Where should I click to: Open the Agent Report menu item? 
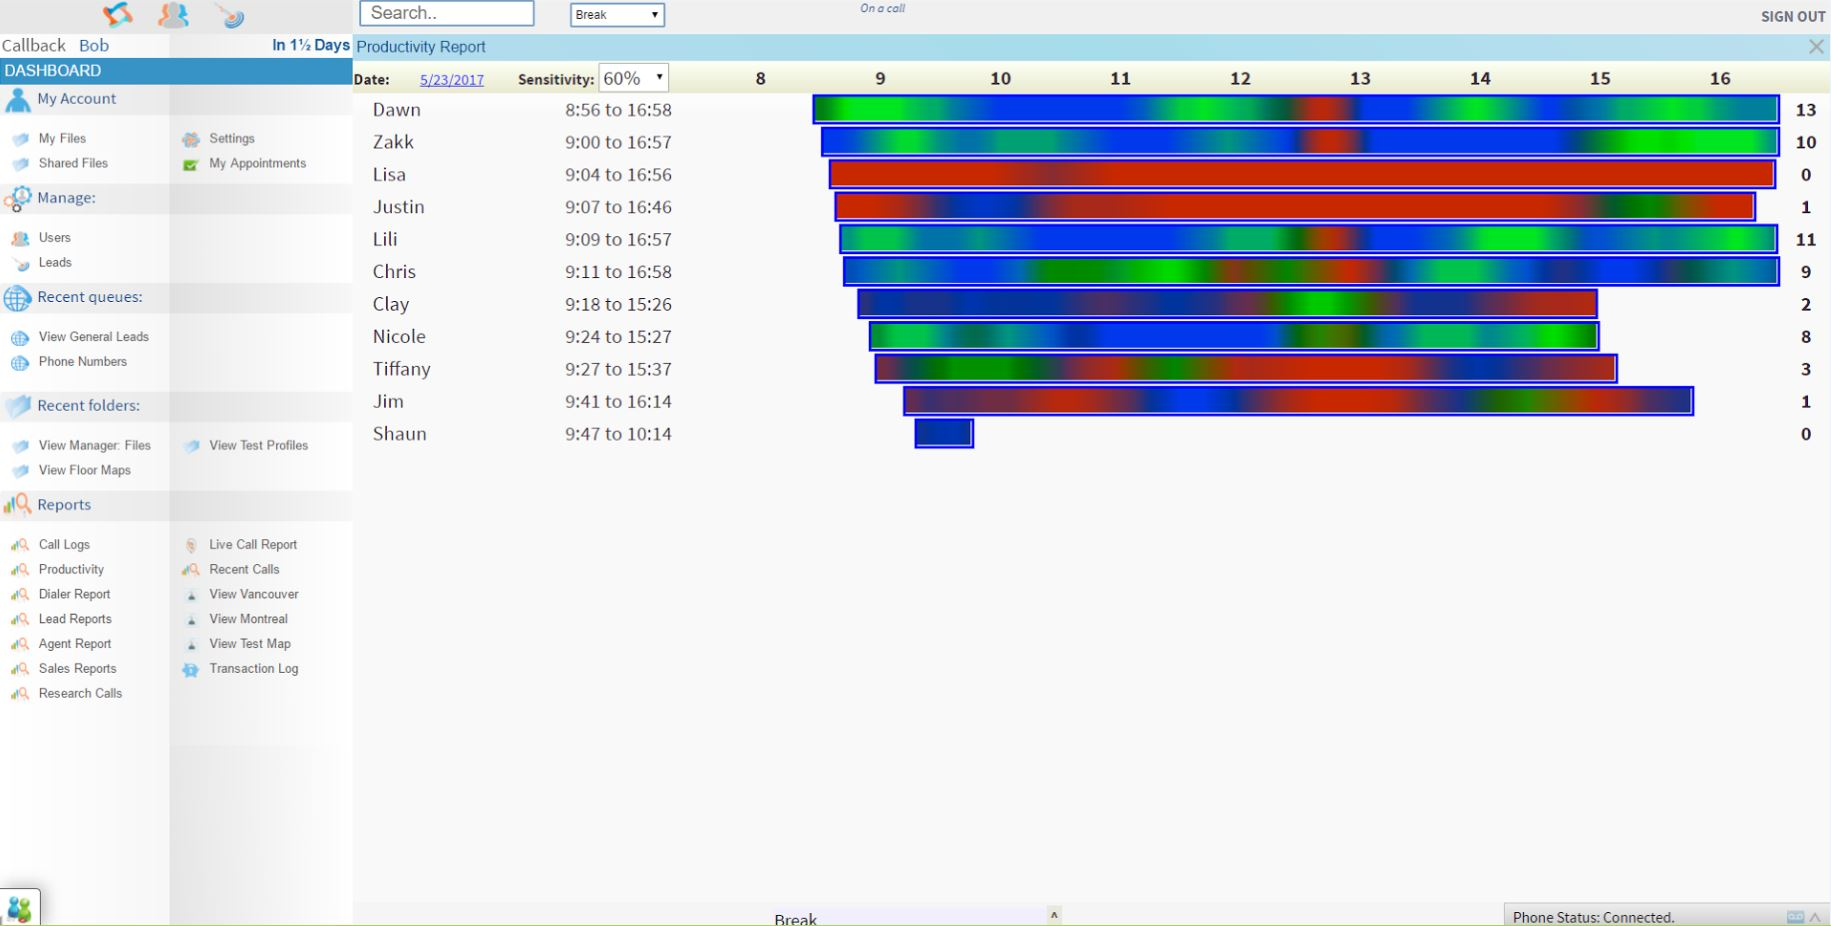pyautogui.click(x=75, y=644)
